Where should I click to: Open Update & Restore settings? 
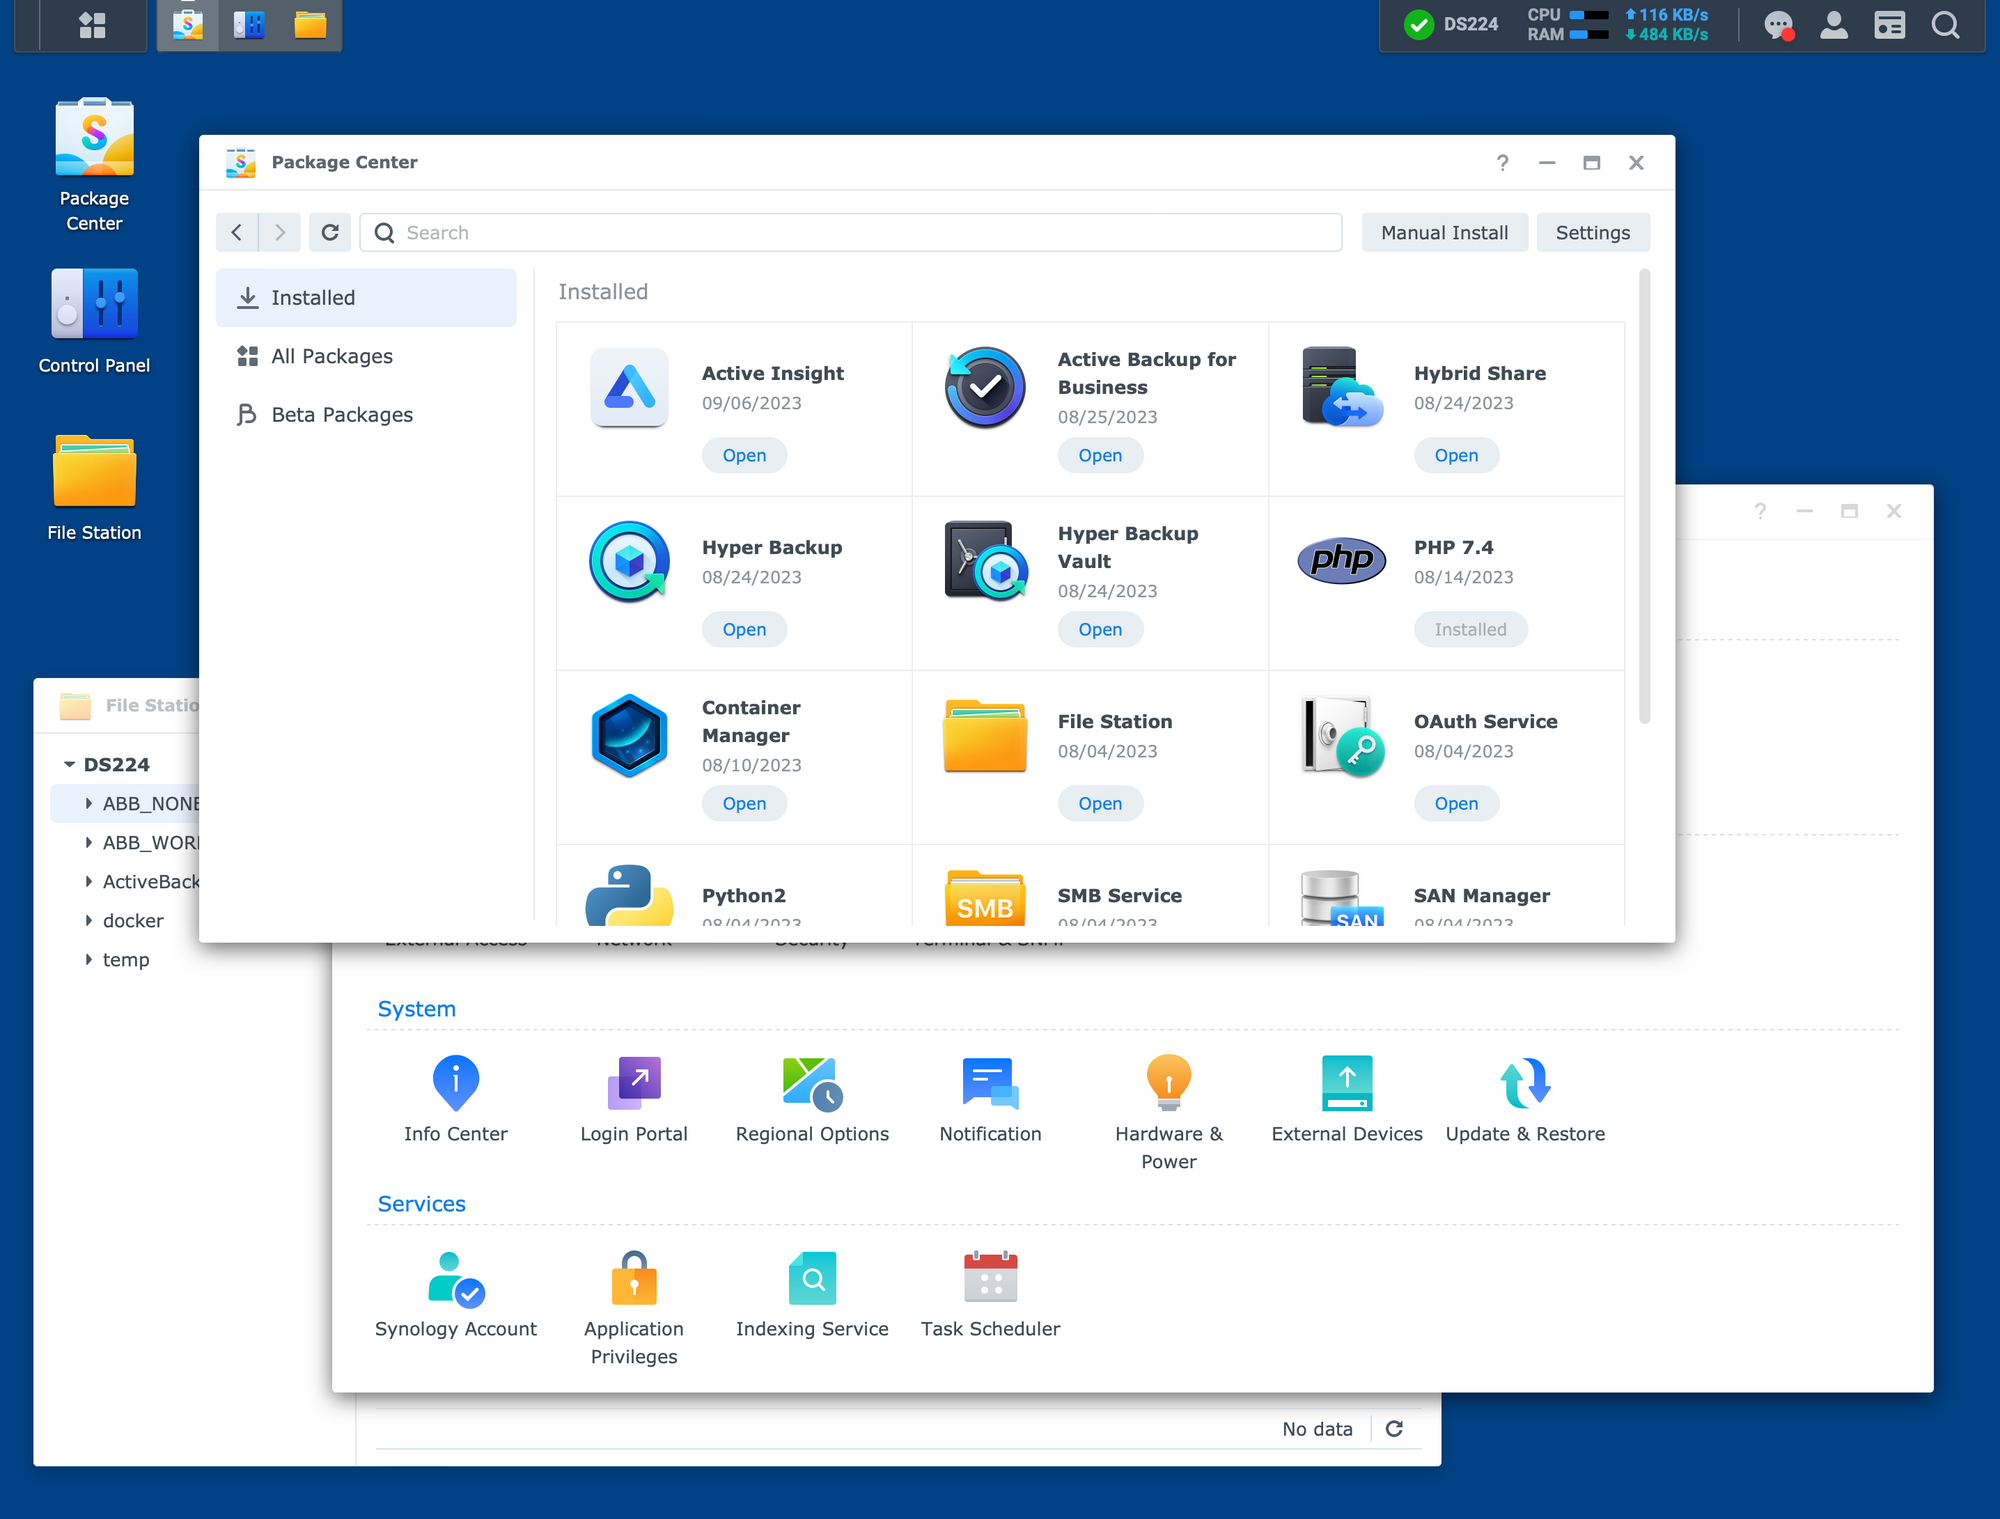click(1525, 1099)
